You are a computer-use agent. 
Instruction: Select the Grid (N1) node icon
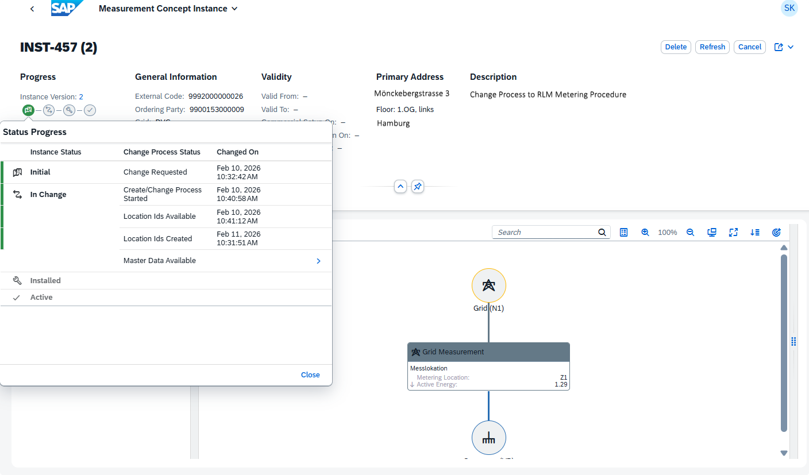coord(488,286)
